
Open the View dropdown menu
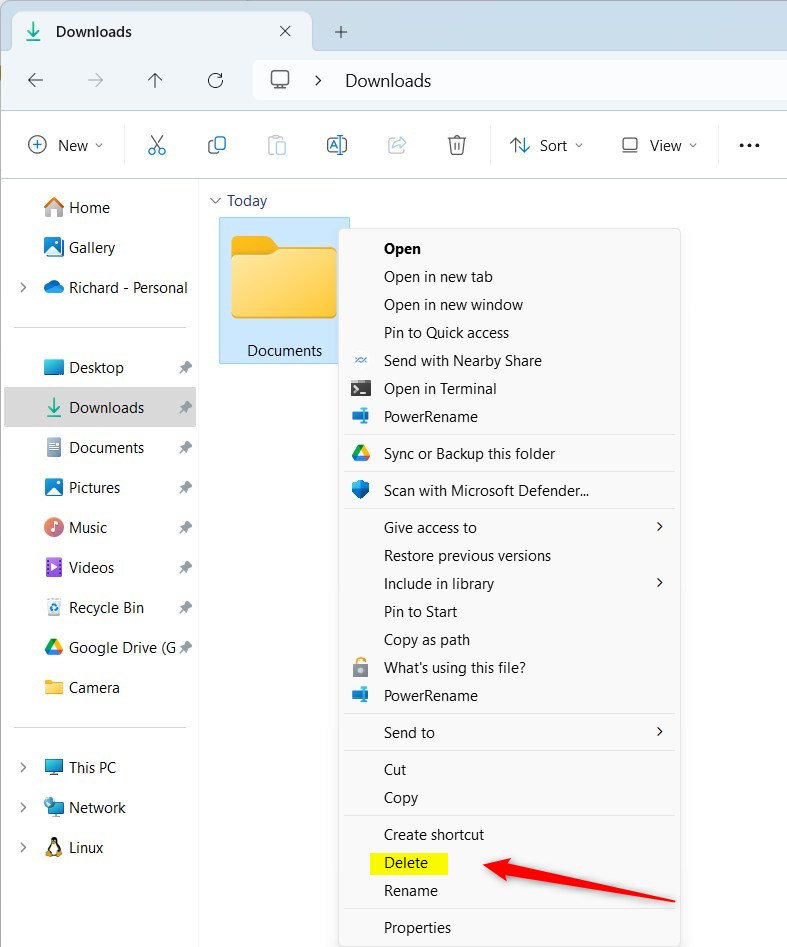tap(658, 145)
